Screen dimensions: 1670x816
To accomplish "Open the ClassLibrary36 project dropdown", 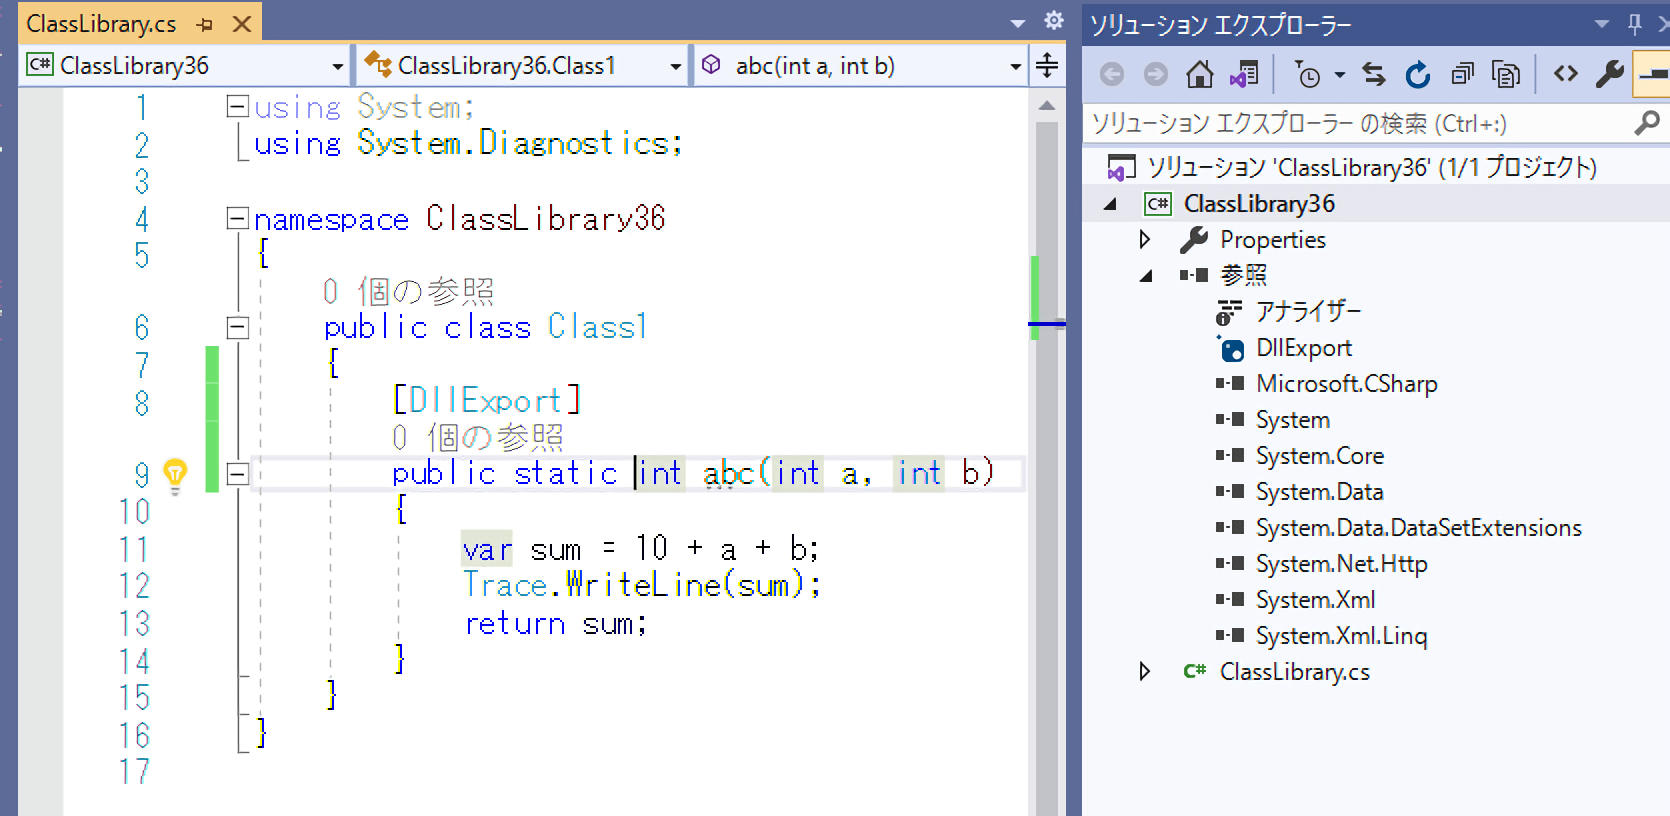I will (337, 67).
